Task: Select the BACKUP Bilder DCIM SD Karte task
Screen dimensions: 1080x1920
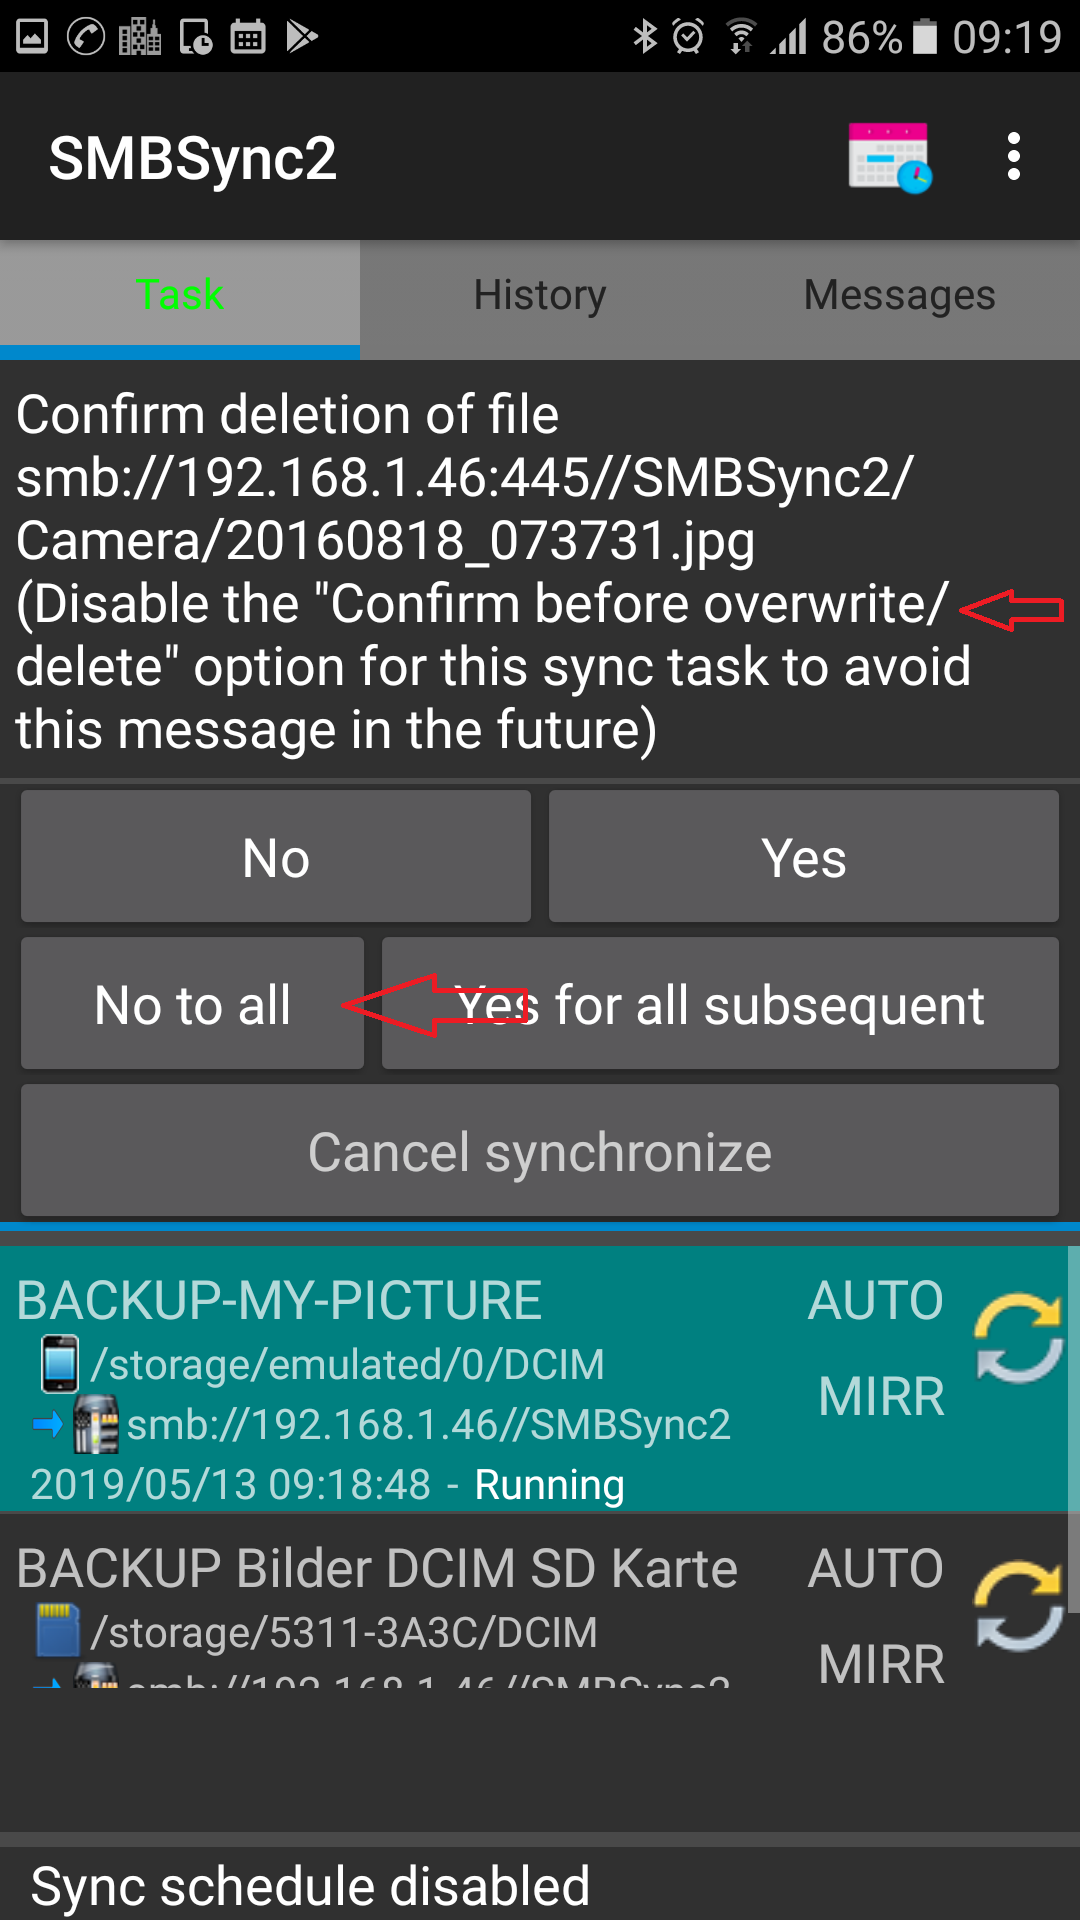Action: (534, 1600)
